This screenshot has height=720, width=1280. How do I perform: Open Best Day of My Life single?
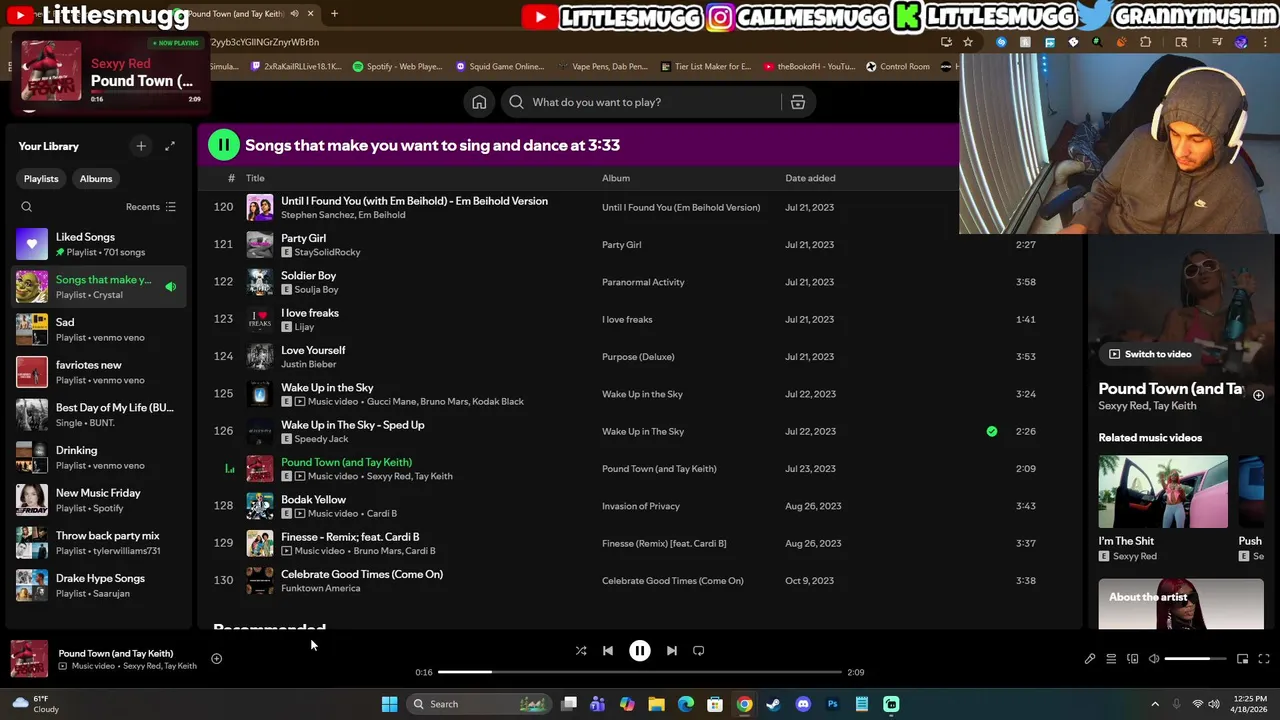tap(97, 415)
